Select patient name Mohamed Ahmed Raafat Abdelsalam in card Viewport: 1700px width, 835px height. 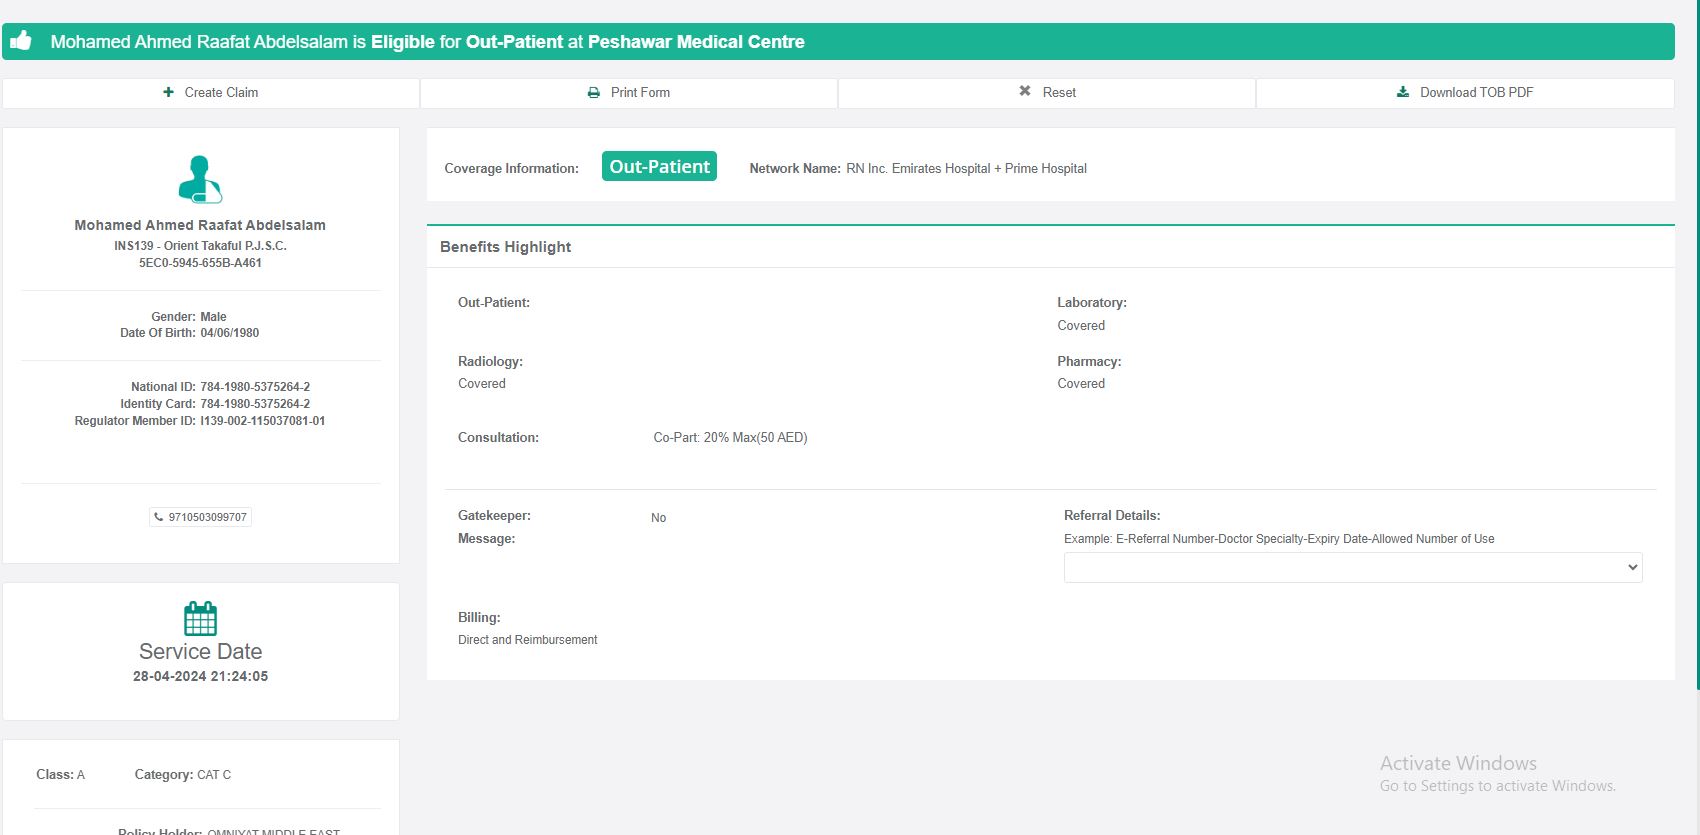point(200,225)
